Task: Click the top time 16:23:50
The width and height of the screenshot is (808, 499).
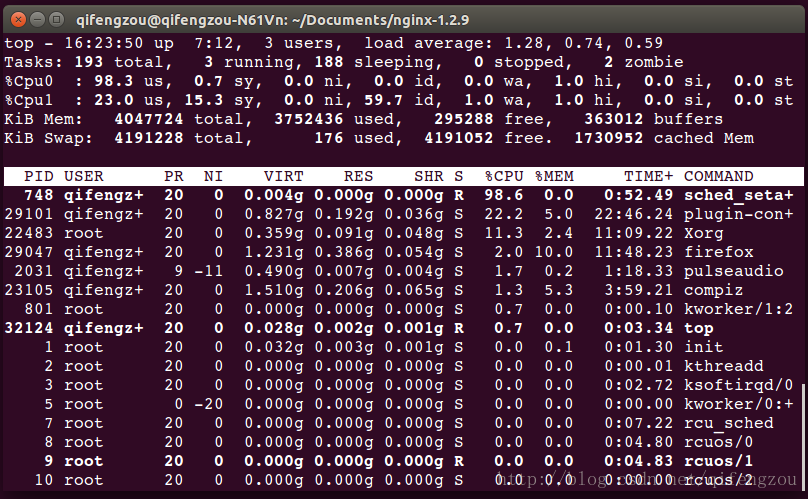Action: pyautogui.click(x=104, y=43)
